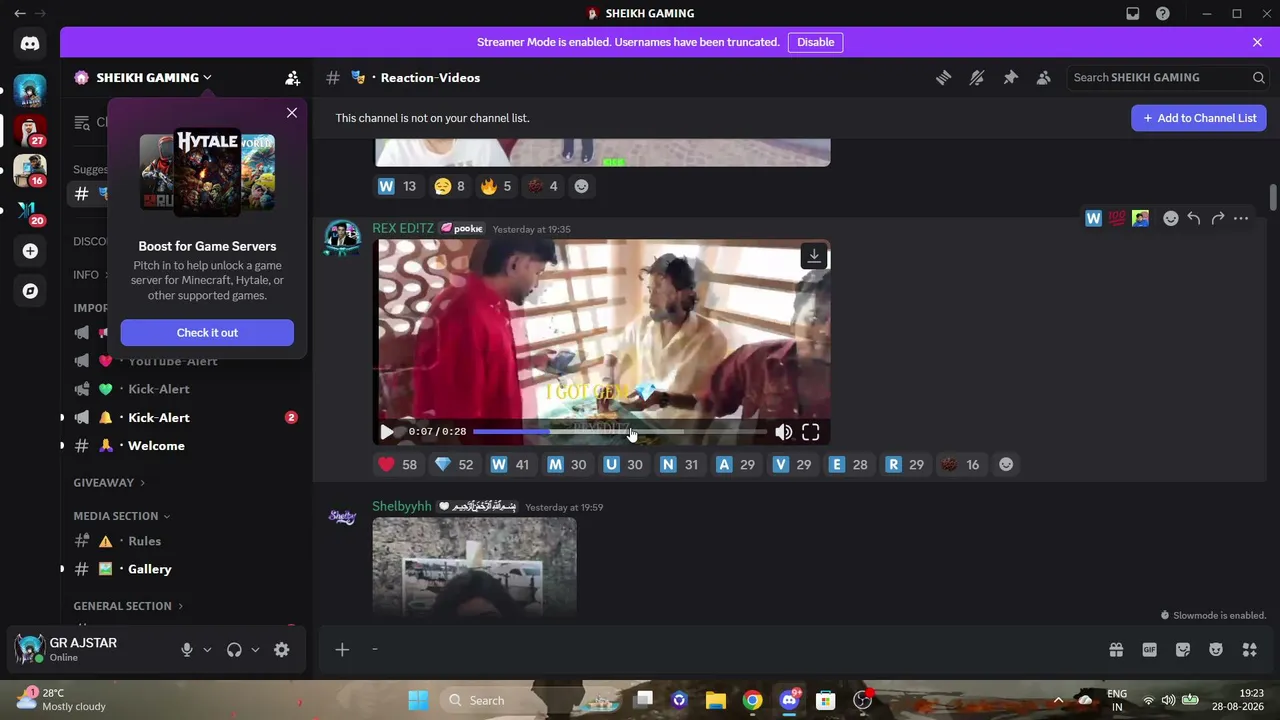Open the Discover servers compass icon
This screenshot has width=1280, height=720.
tap(30, 291)
